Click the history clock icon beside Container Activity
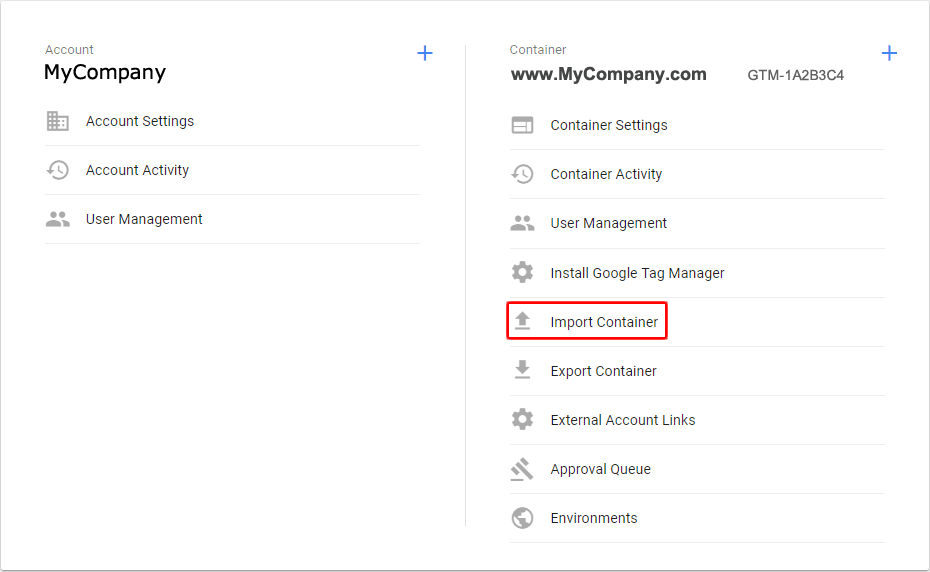The height and width of the screenshot is (572, 930). tap(522, 174)
